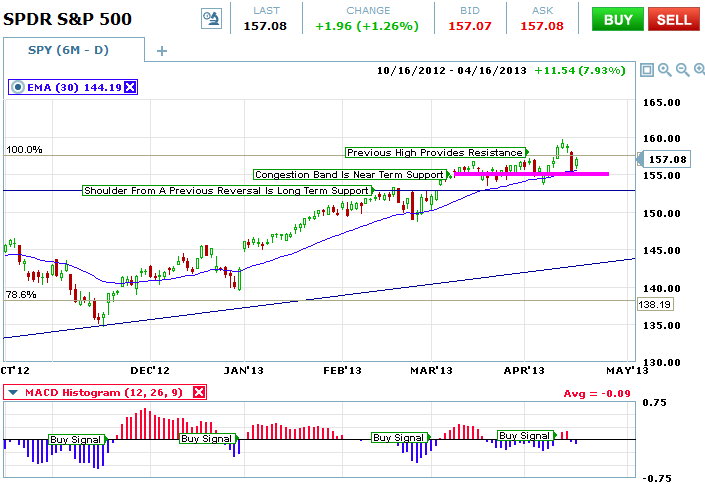Select 'Congestion Band Is Near Term Support' annotation

pyautogui.click(x=350, y=175)
